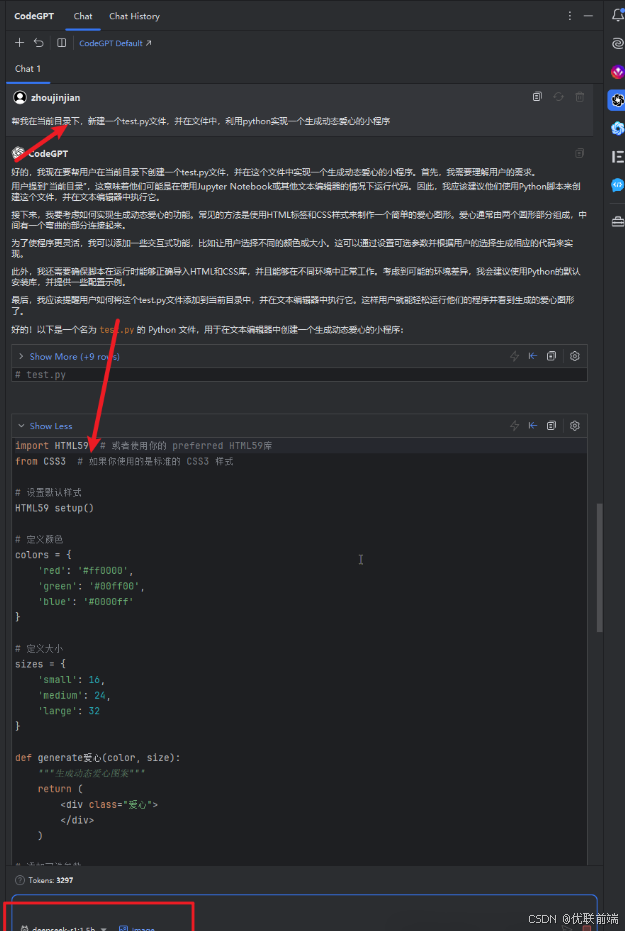Switch to the Chat tab
Image resolution: width=625 pixels, height=931 pixels.
[x=83, y=16]
